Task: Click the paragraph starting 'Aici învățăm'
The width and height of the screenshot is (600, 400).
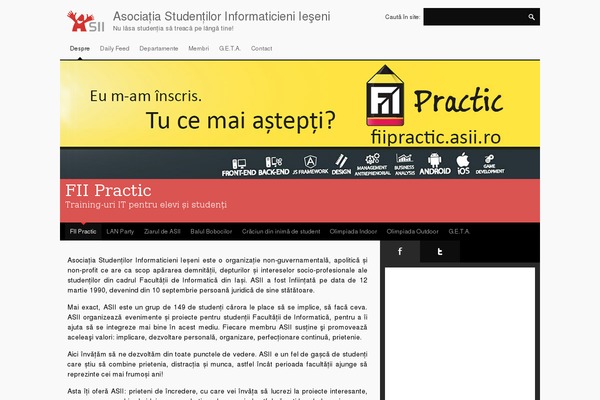Action: tap(217, 364)
